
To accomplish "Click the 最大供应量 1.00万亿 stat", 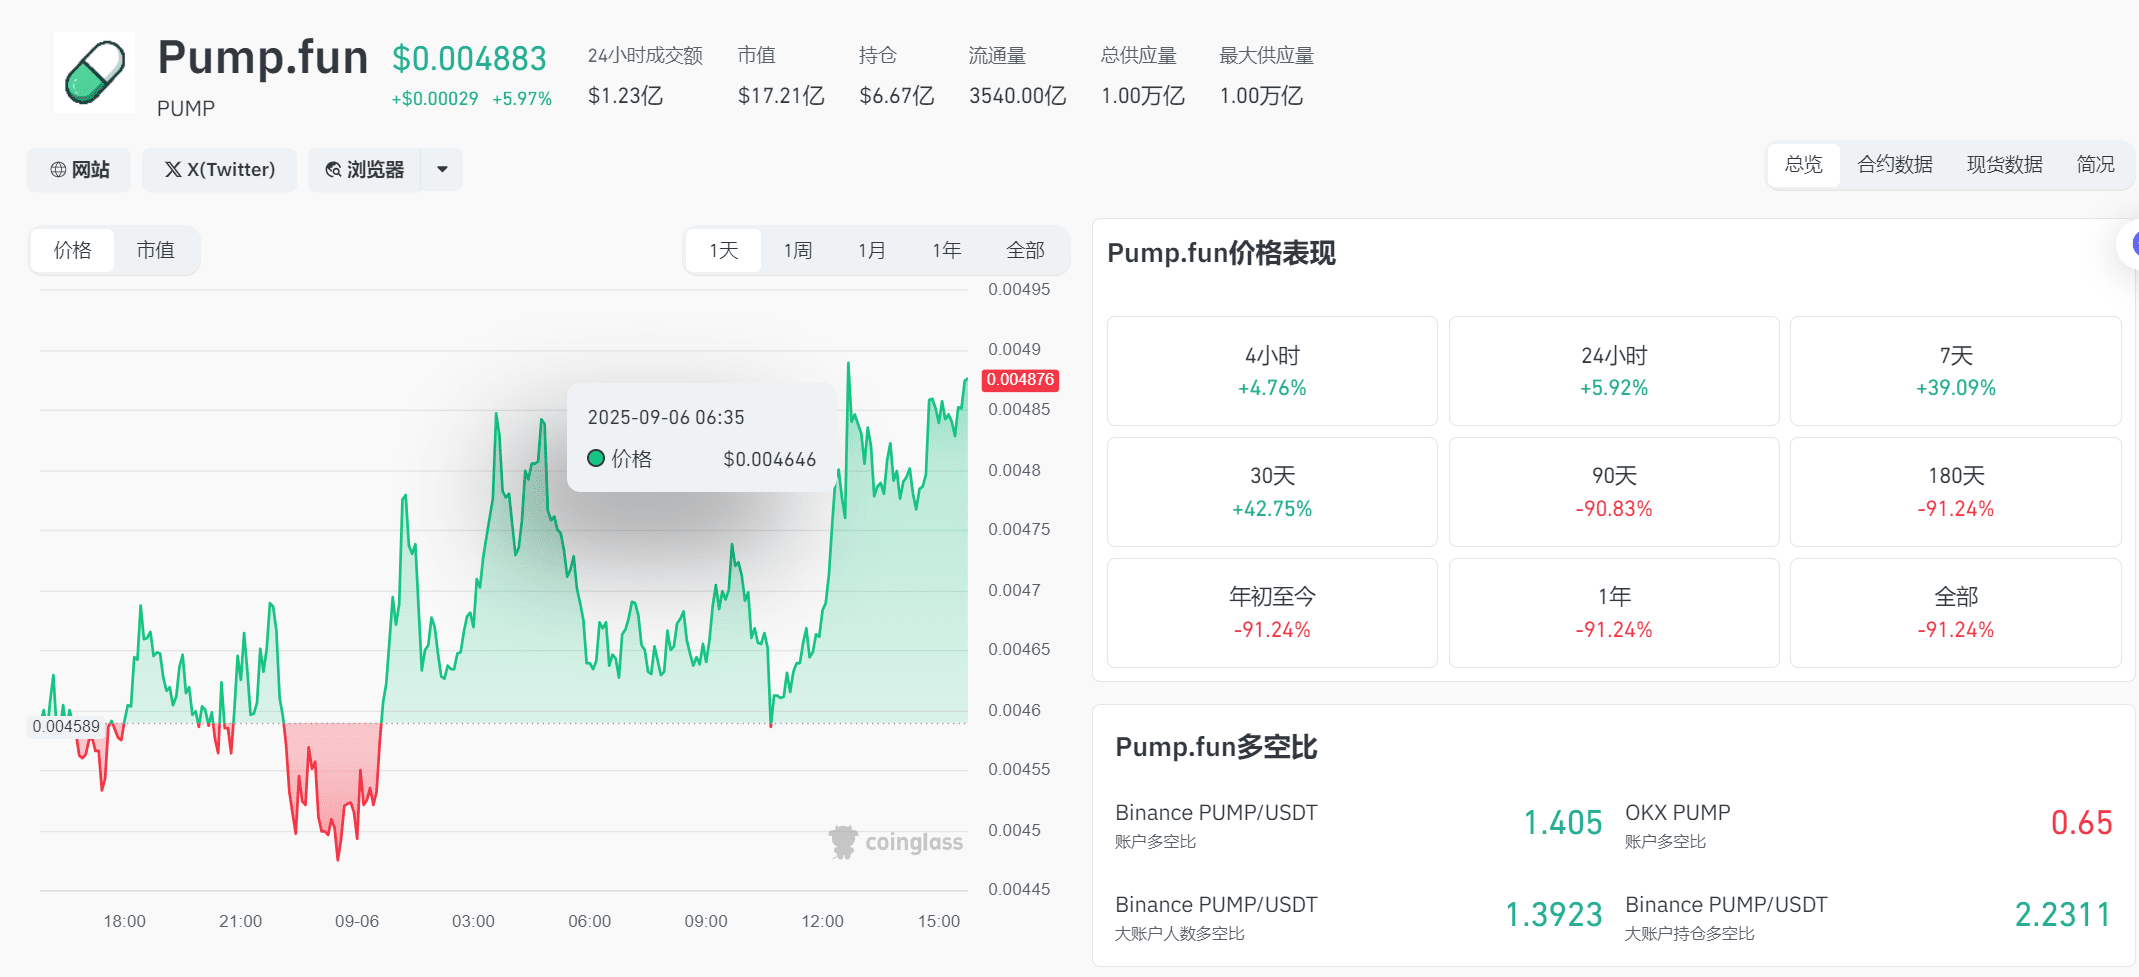I will click(1266, 76).
